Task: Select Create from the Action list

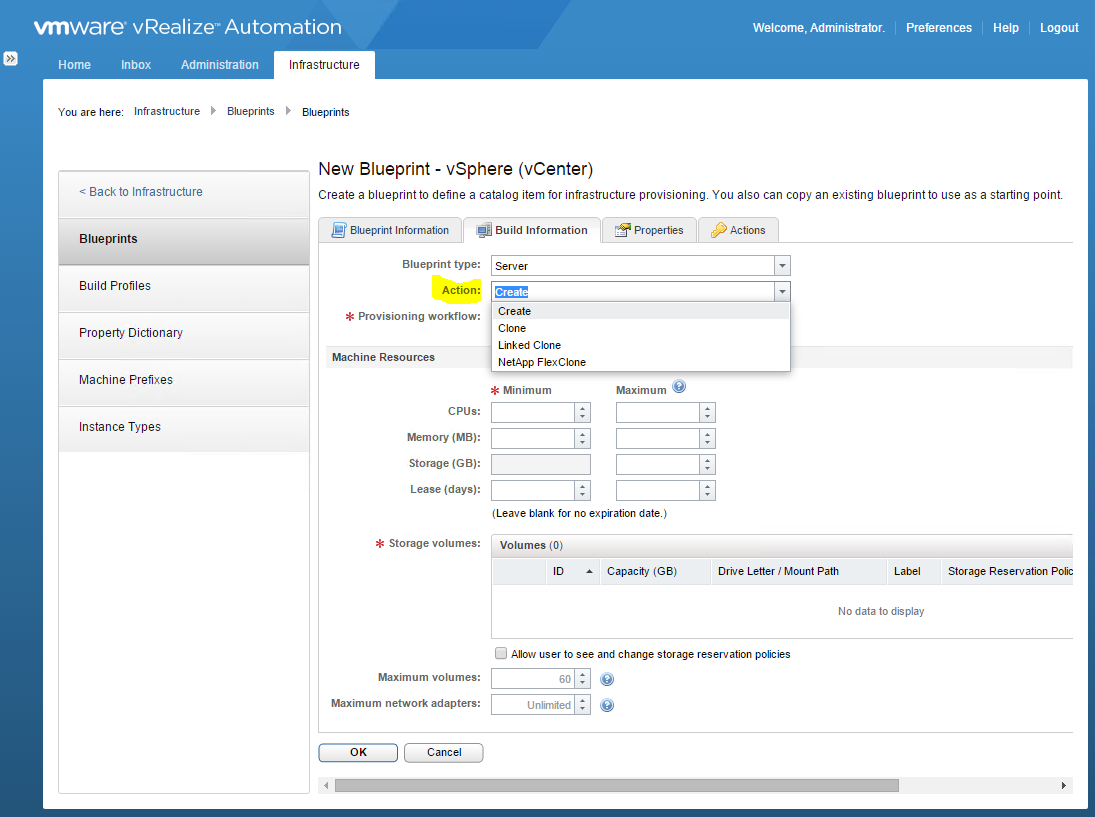Action: (640, 311)
